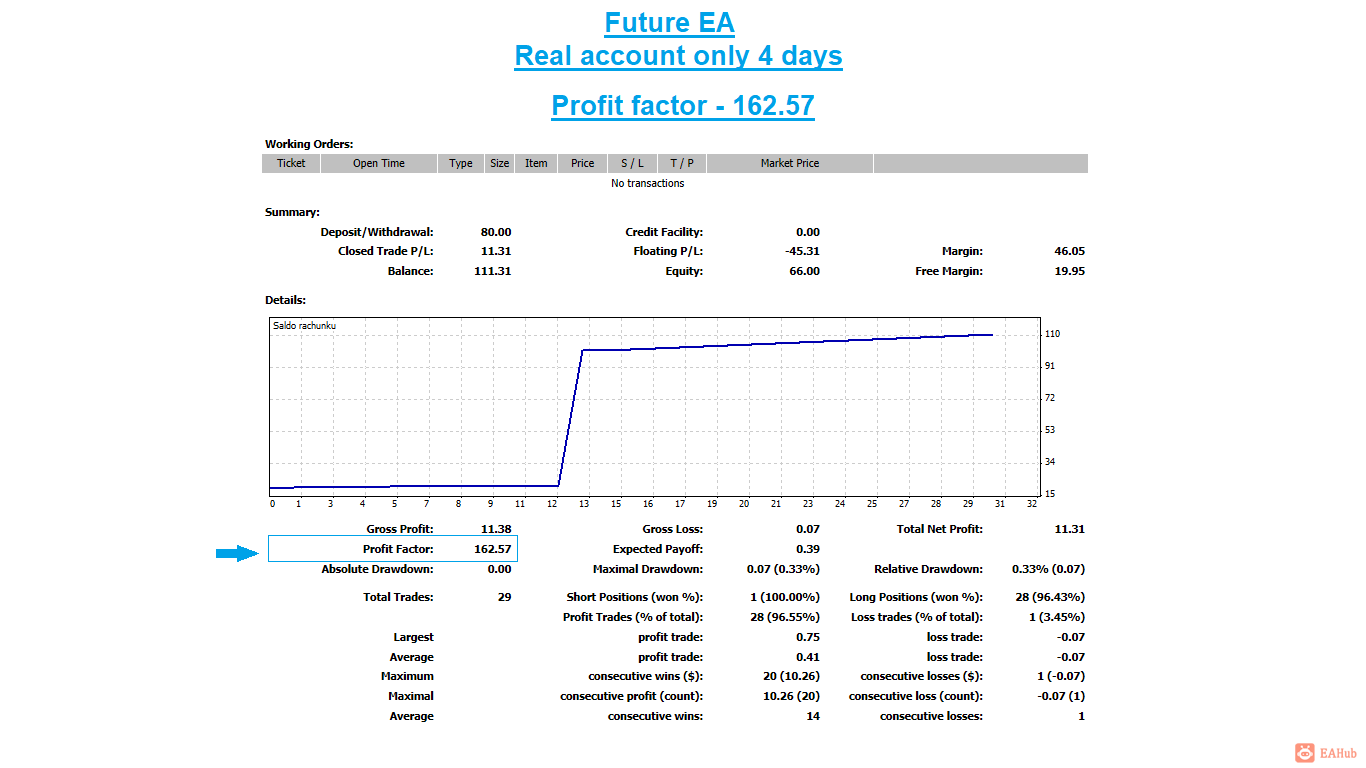Select the consecutive profit value "10.26 (20)"
This screenshot has height=768, width=1366.
(x=791, y=696)
